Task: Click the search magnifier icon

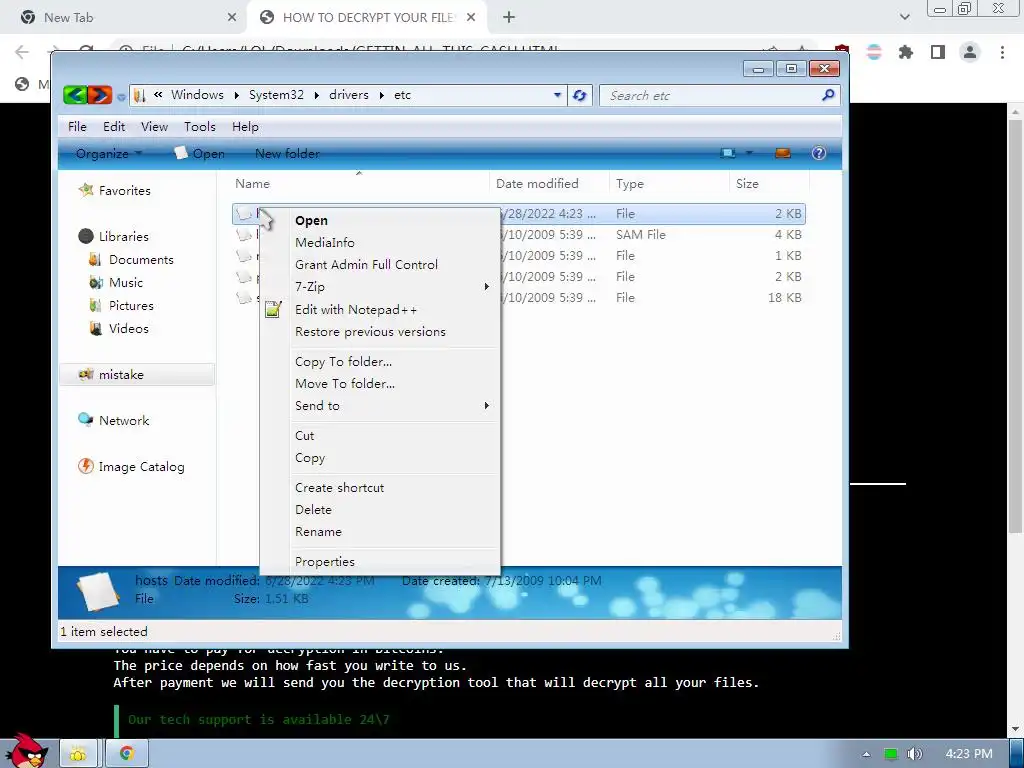Action: [x=828, y=95]
